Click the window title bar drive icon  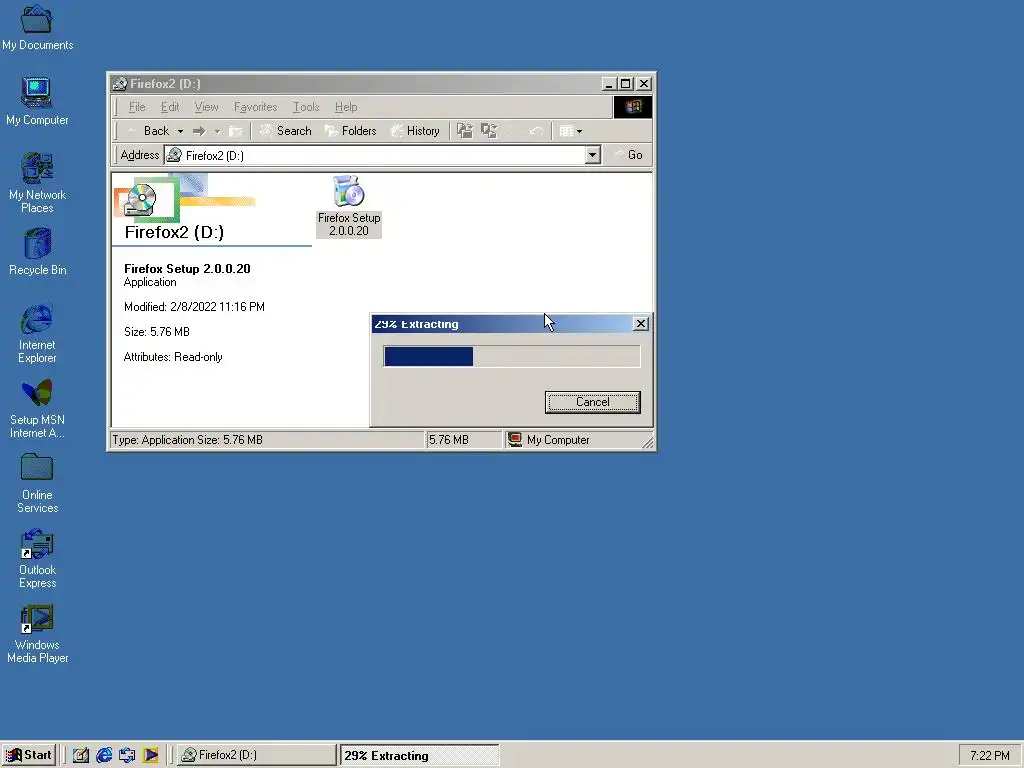[x=120, y=84]
